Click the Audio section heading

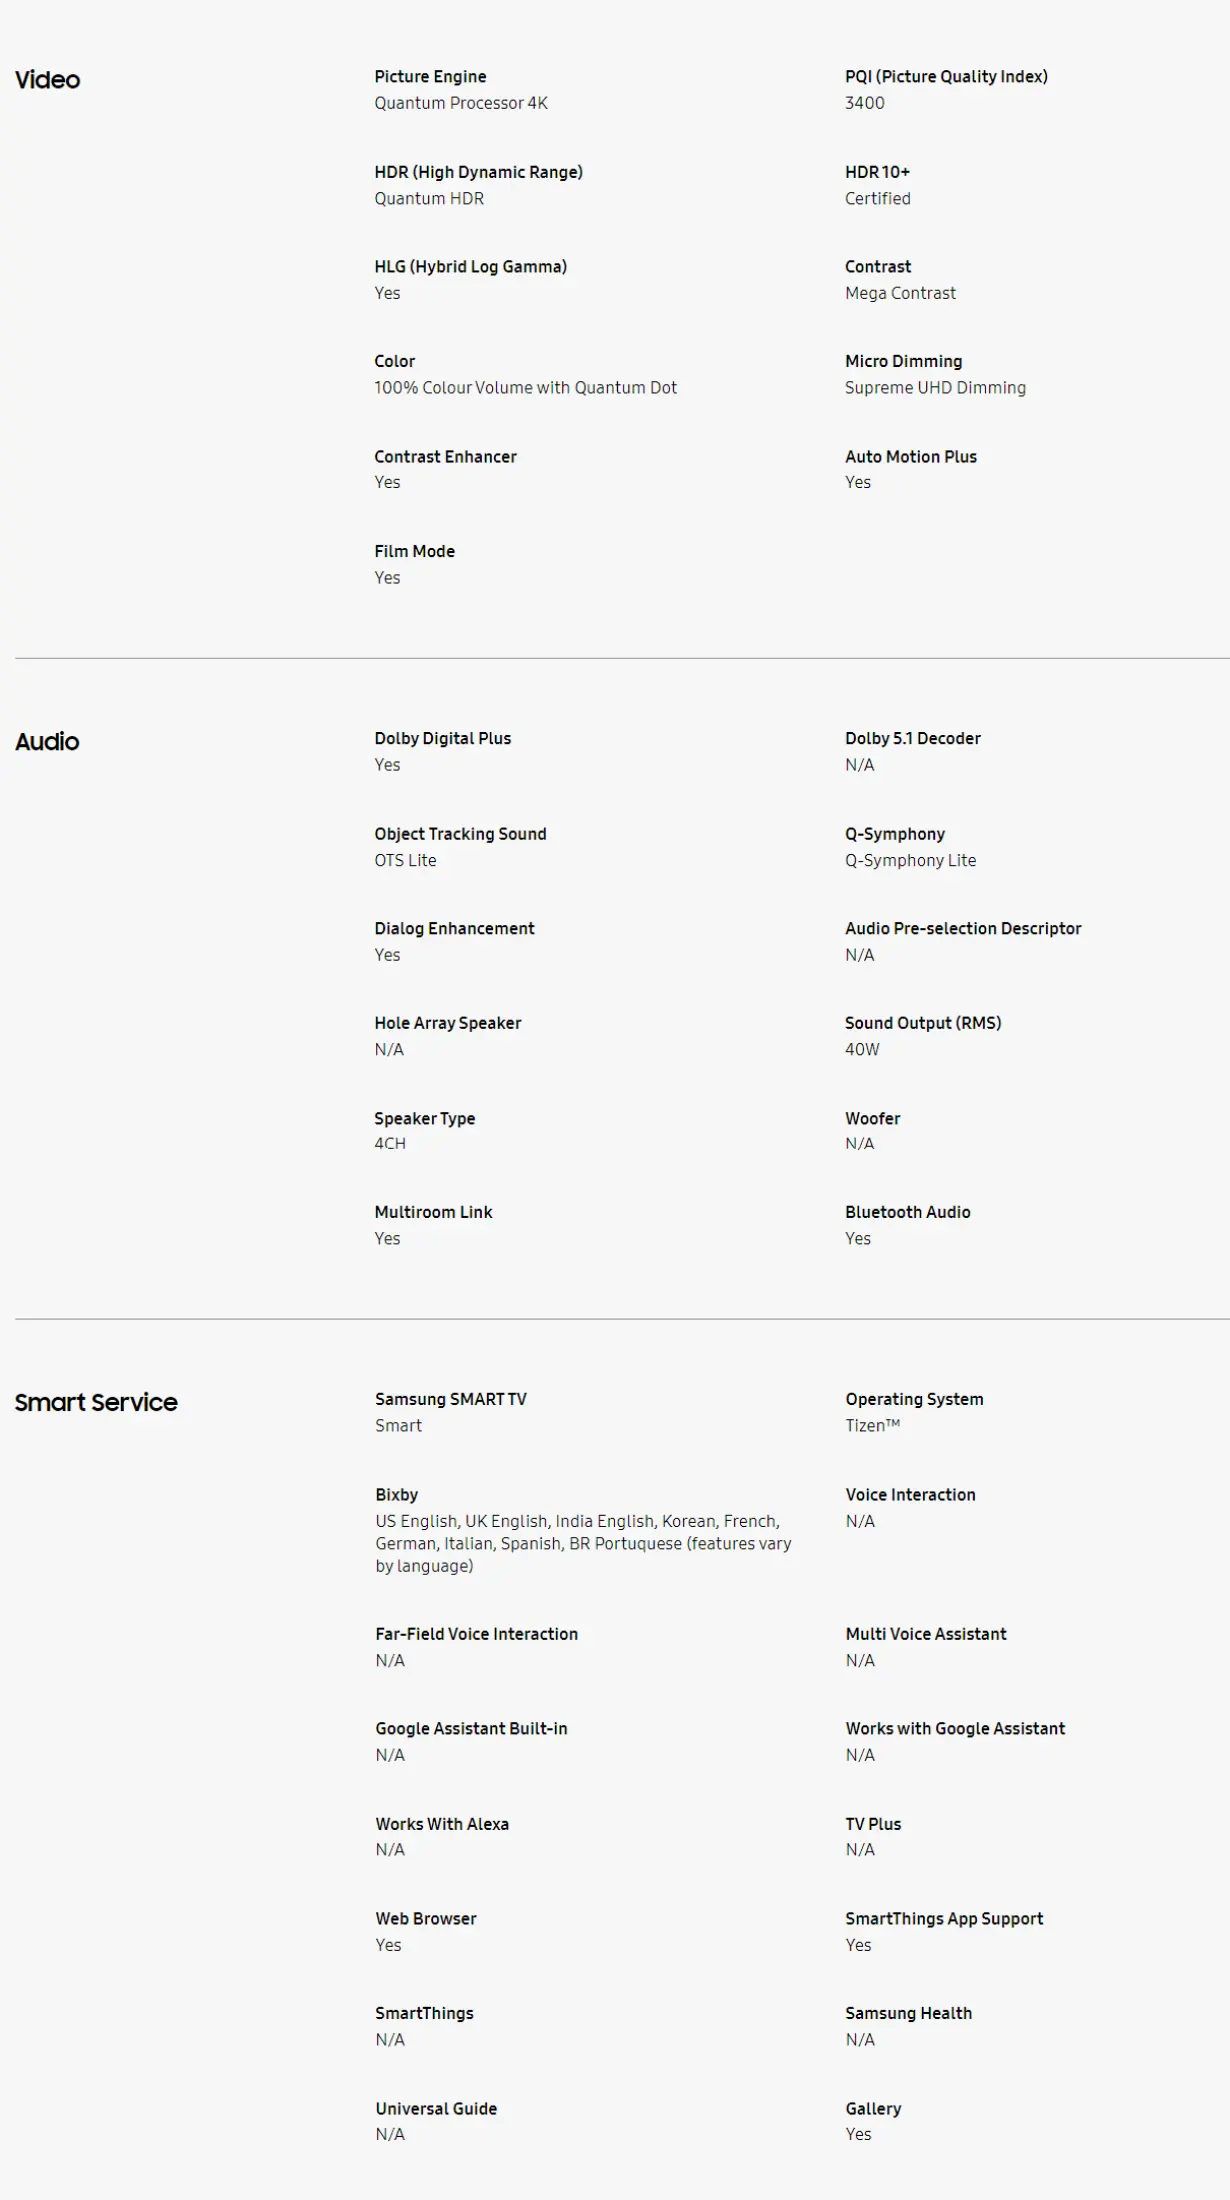47,742
